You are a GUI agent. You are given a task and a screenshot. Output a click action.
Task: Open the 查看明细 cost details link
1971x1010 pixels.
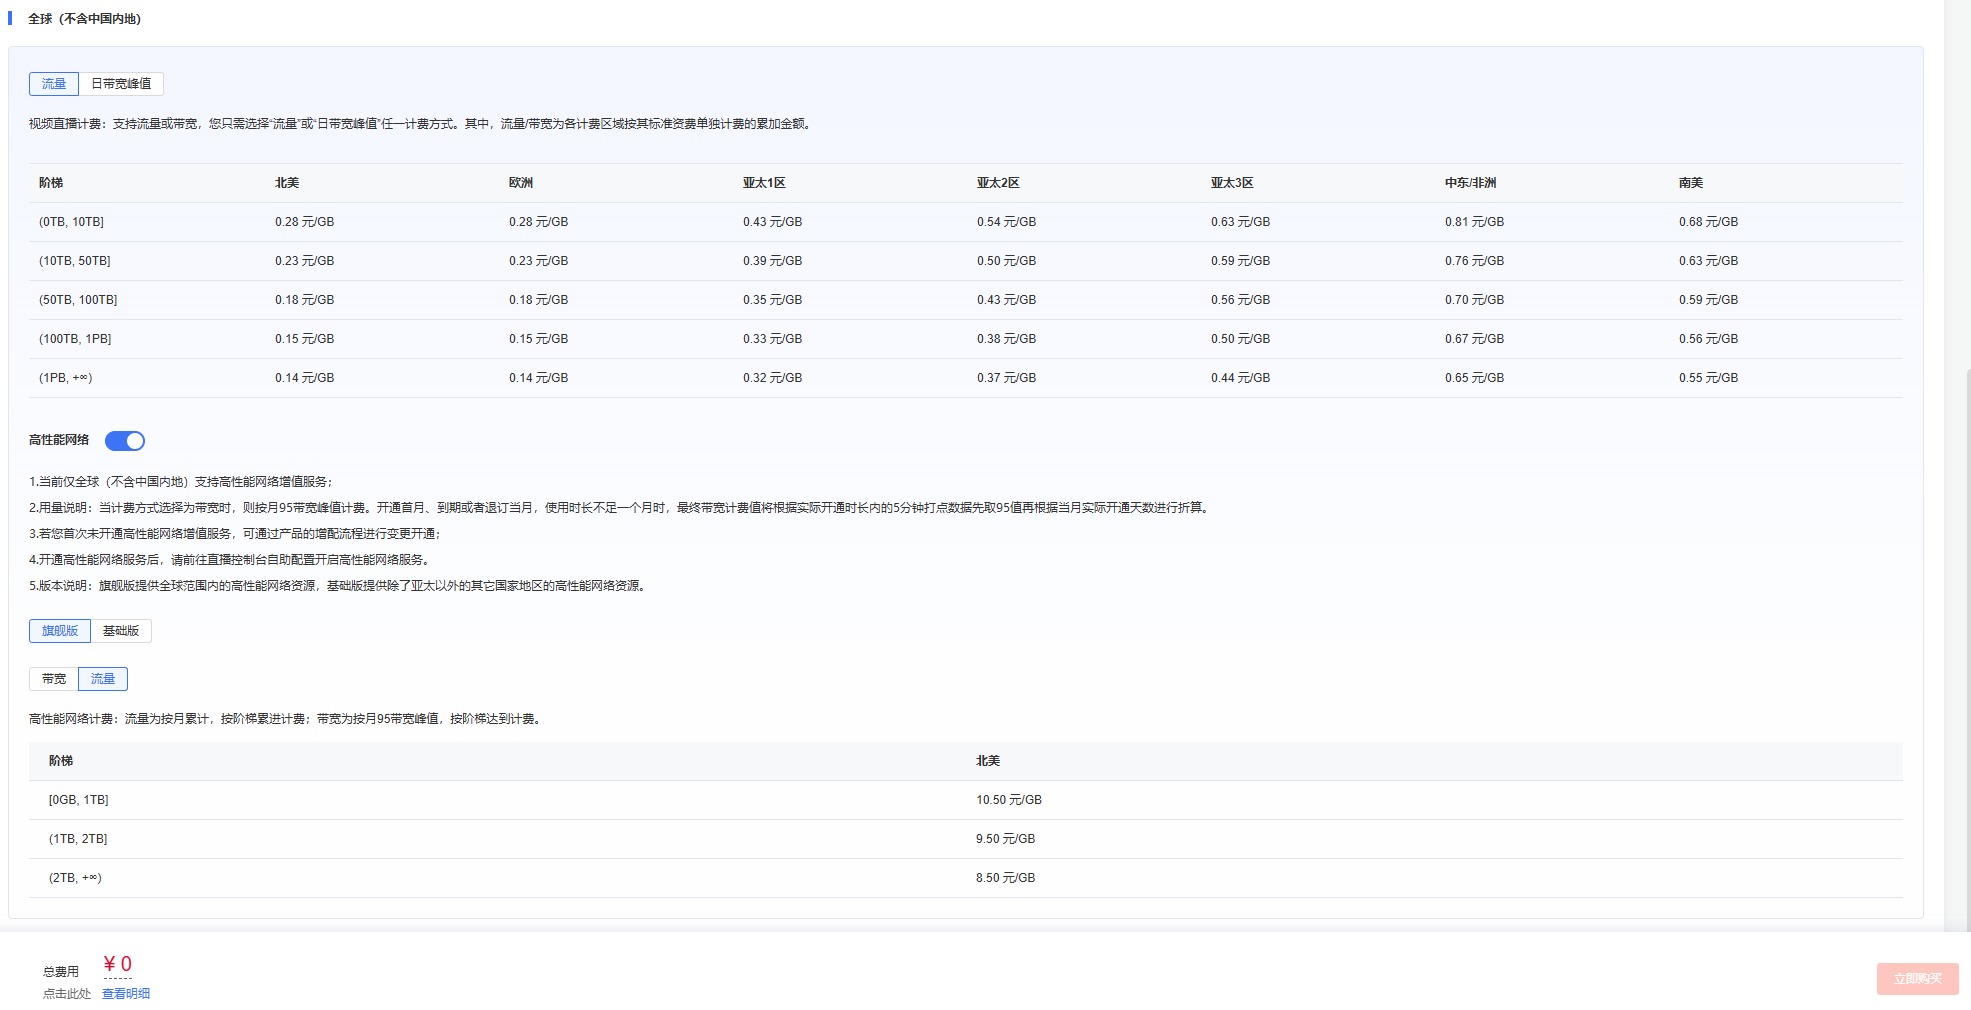pyautogui.click(x=126, y=994)
